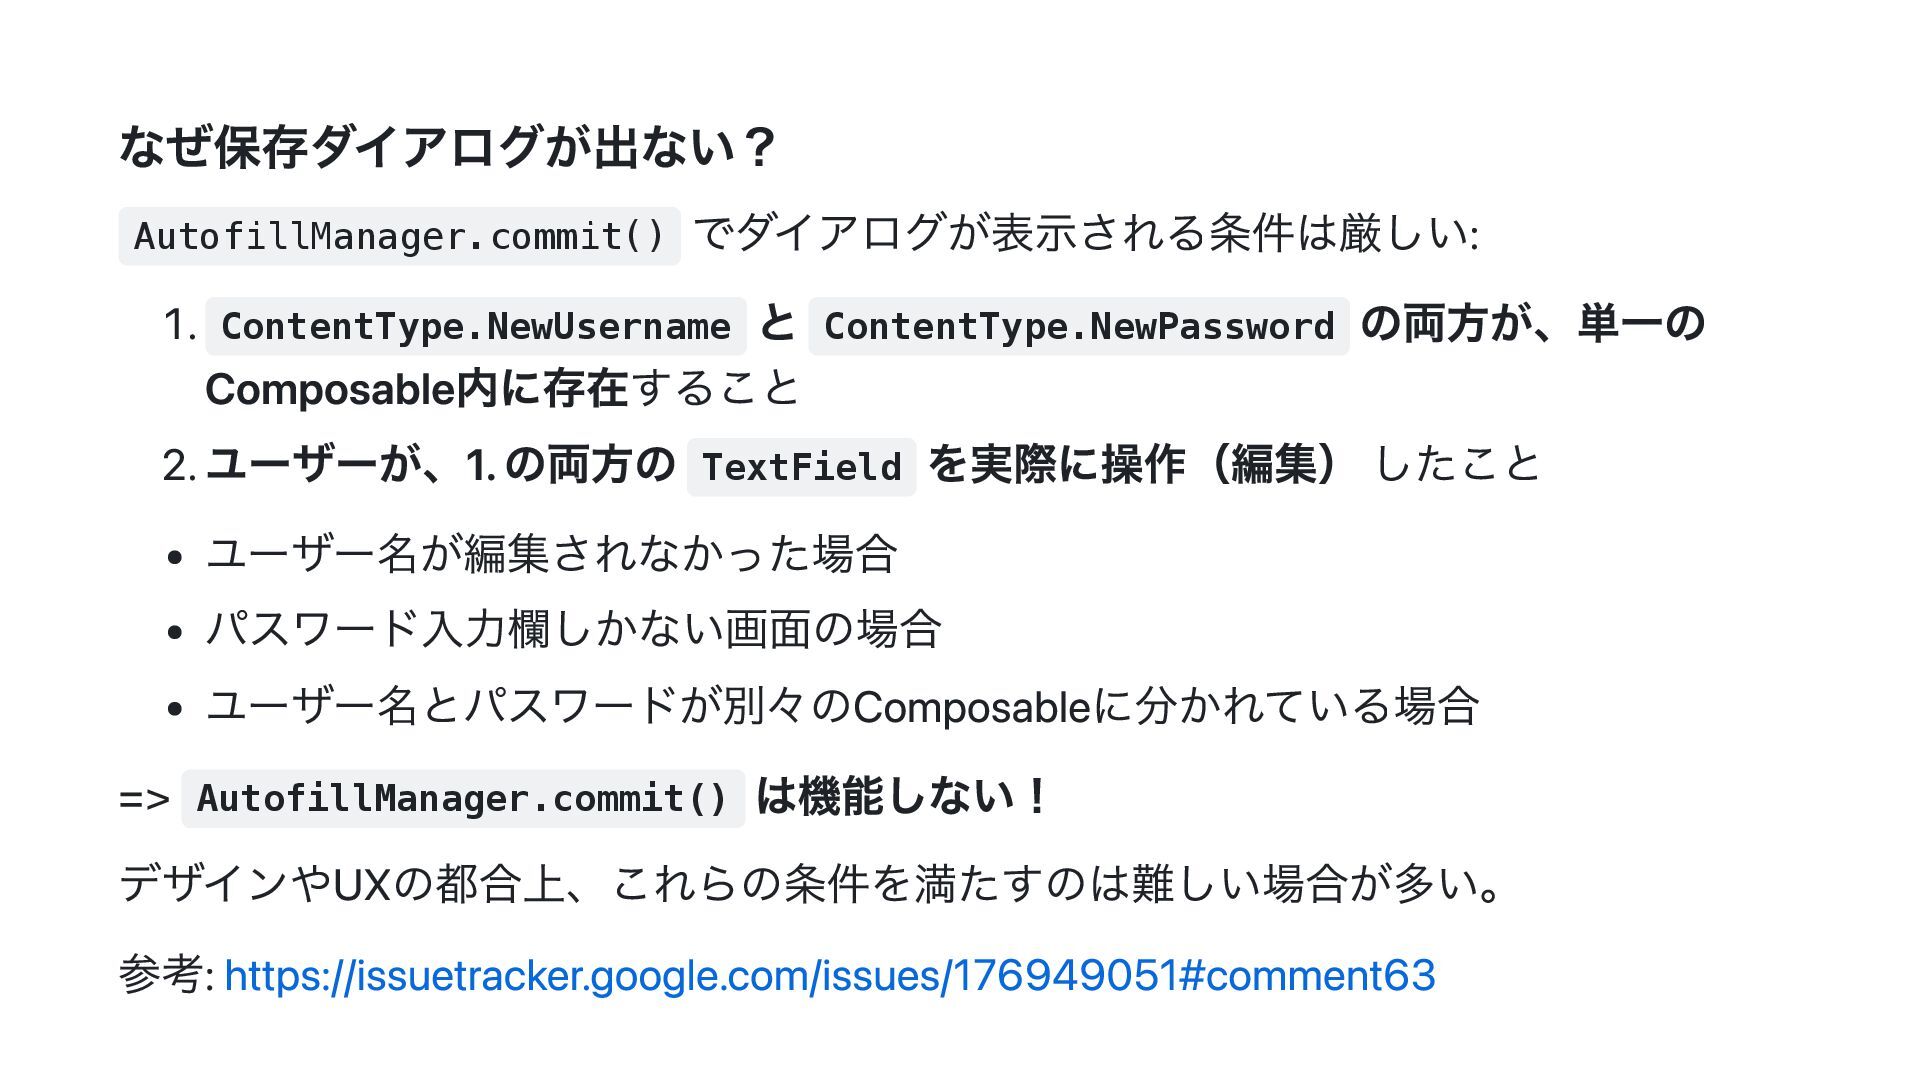Viewport: 1920px width, 1080px height.
Task: Click the text でダイアログが表示される条件は厳しい
Action: tap(1085, 234)
